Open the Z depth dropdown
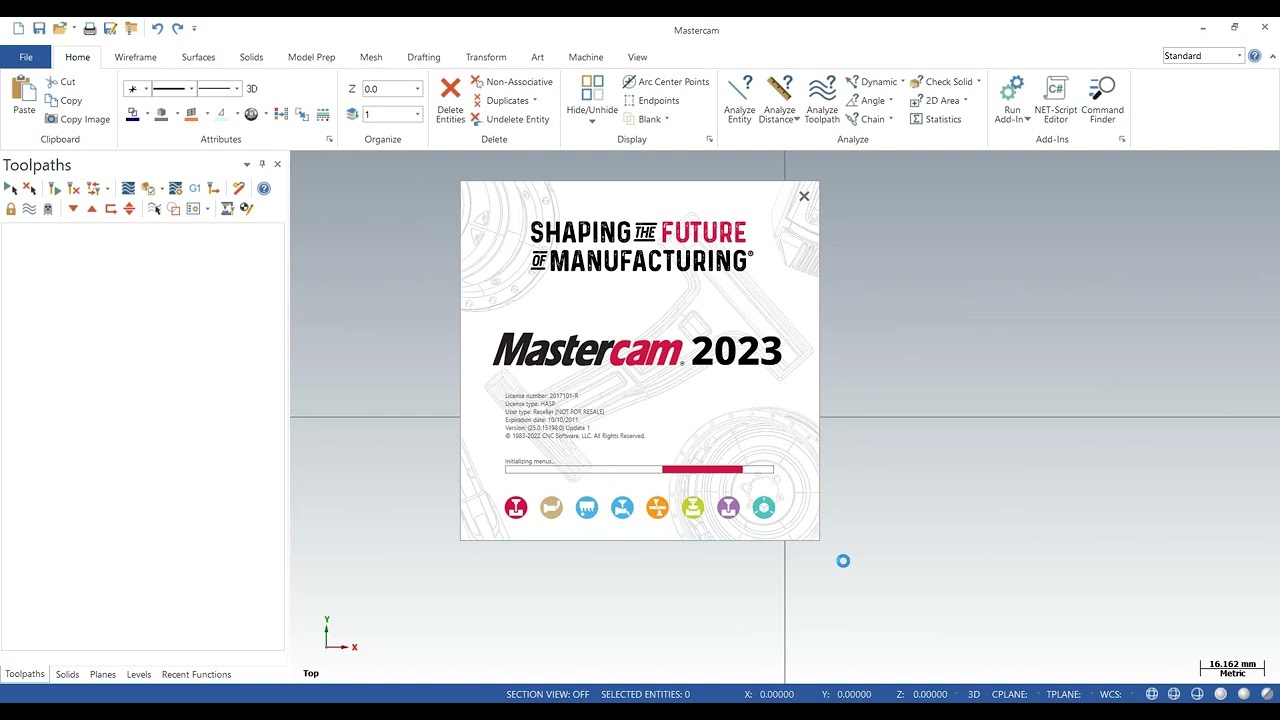Screen dimensions: 1280x720 tap(417, 89)
